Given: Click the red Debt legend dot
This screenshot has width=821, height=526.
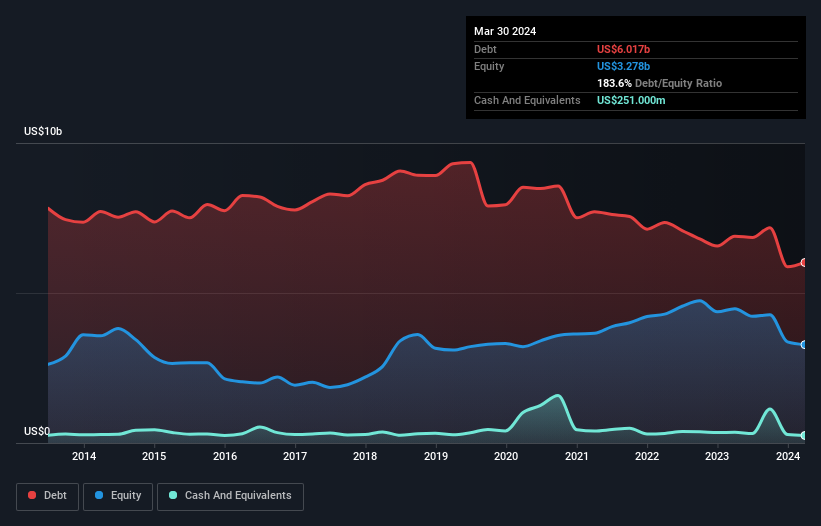Looking at the screenshot, I should pyautogui.click(x=32, y=495).
